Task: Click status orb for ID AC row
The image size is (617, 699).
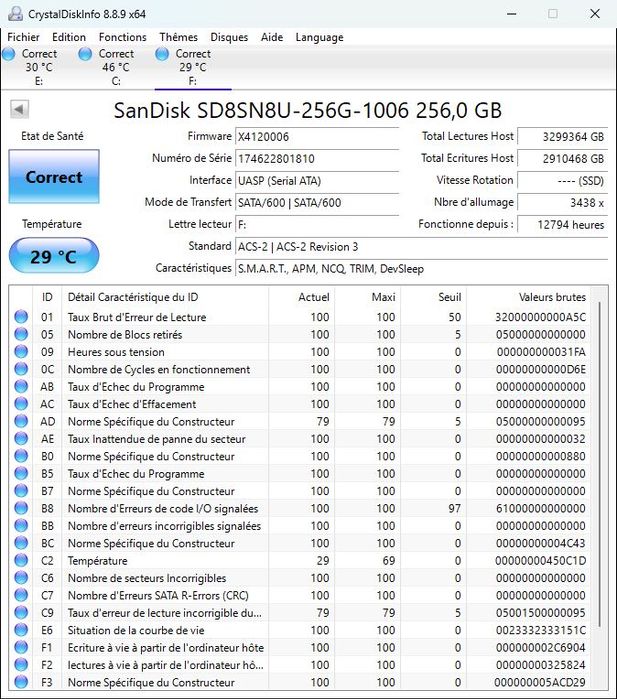Action: click(21, 403)
